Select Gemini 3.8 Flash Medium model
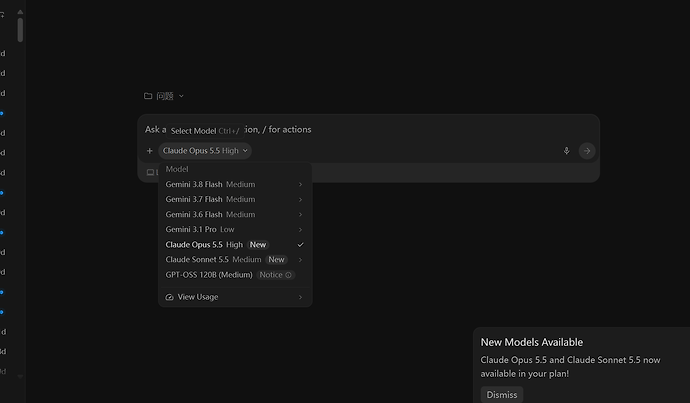This screenshot has height=403, width=690. (235, 184)
